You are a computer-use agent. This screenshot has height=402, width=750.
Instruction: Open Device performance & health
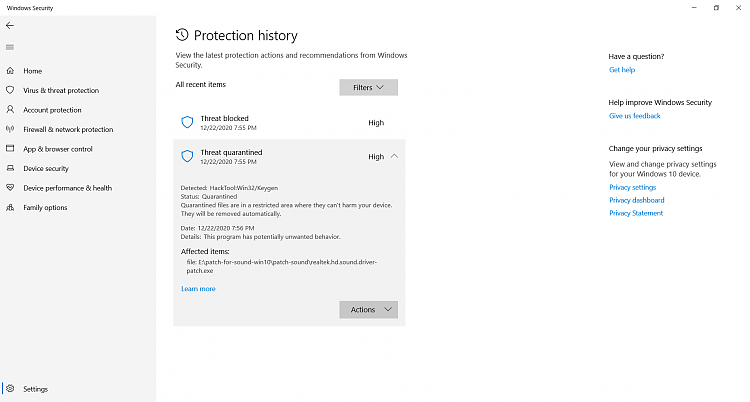[67, 188]
